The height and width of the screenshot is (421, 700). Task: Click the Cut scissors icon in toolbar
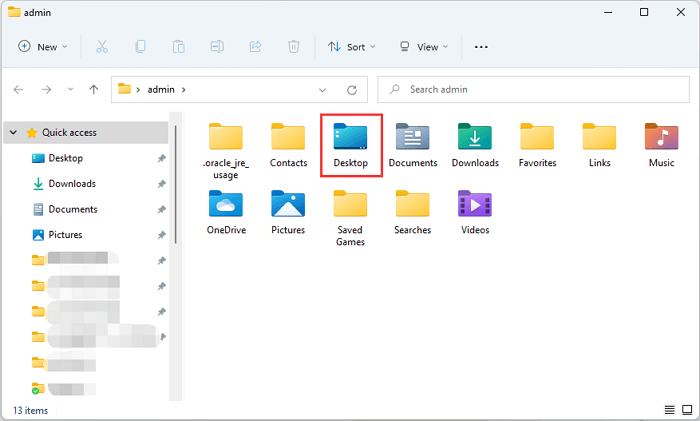[x=102, y=47]
